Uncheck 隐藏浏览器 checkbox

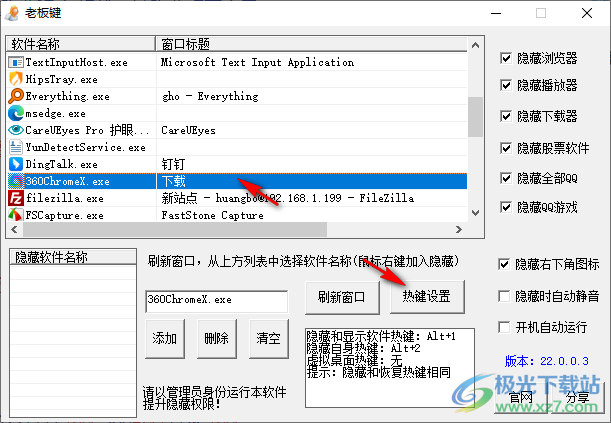(x=505, y=58)
